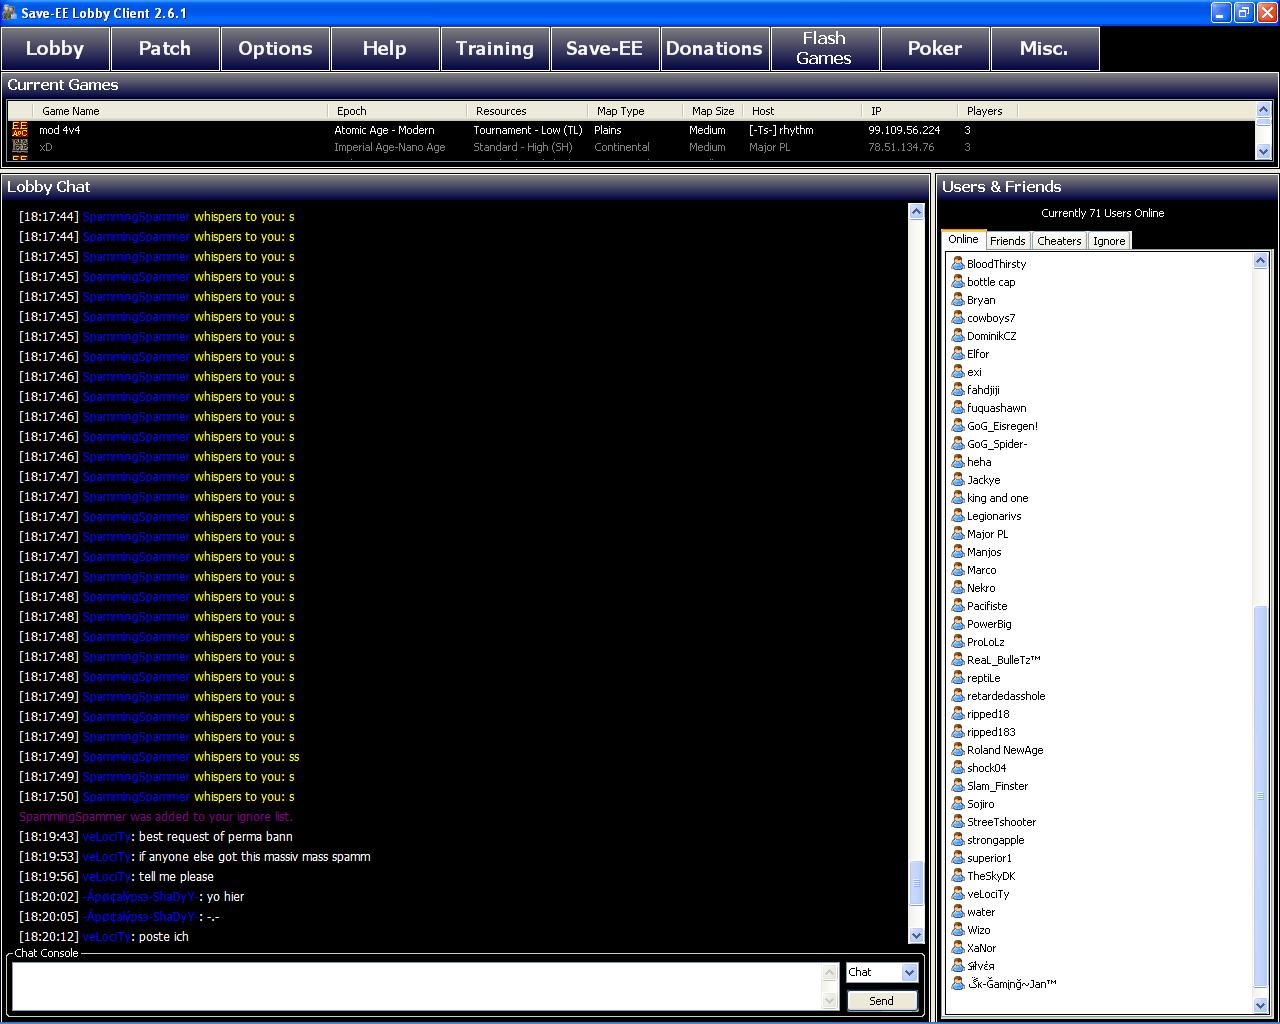Click the user icon beside TheSkyDK
Image resolution: width=1280 pixels, height=1024 pixels.
tap(957, 876)
